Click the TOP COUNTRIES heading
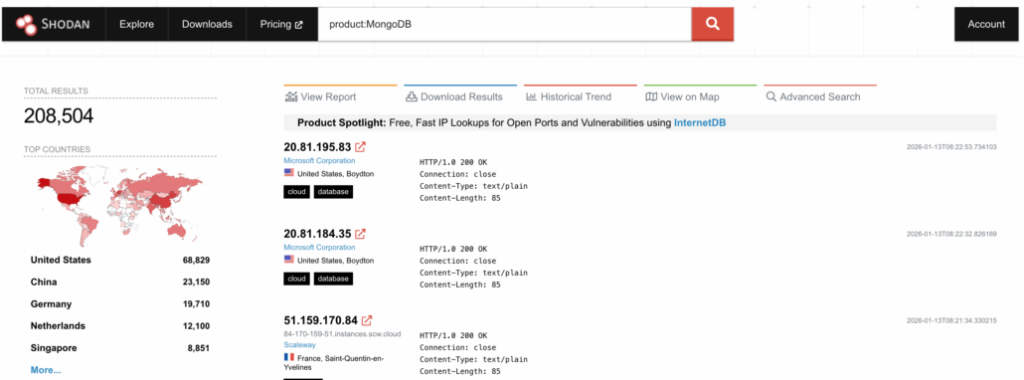The height and width of the screenshot is (380, 1024). (57, 149)
